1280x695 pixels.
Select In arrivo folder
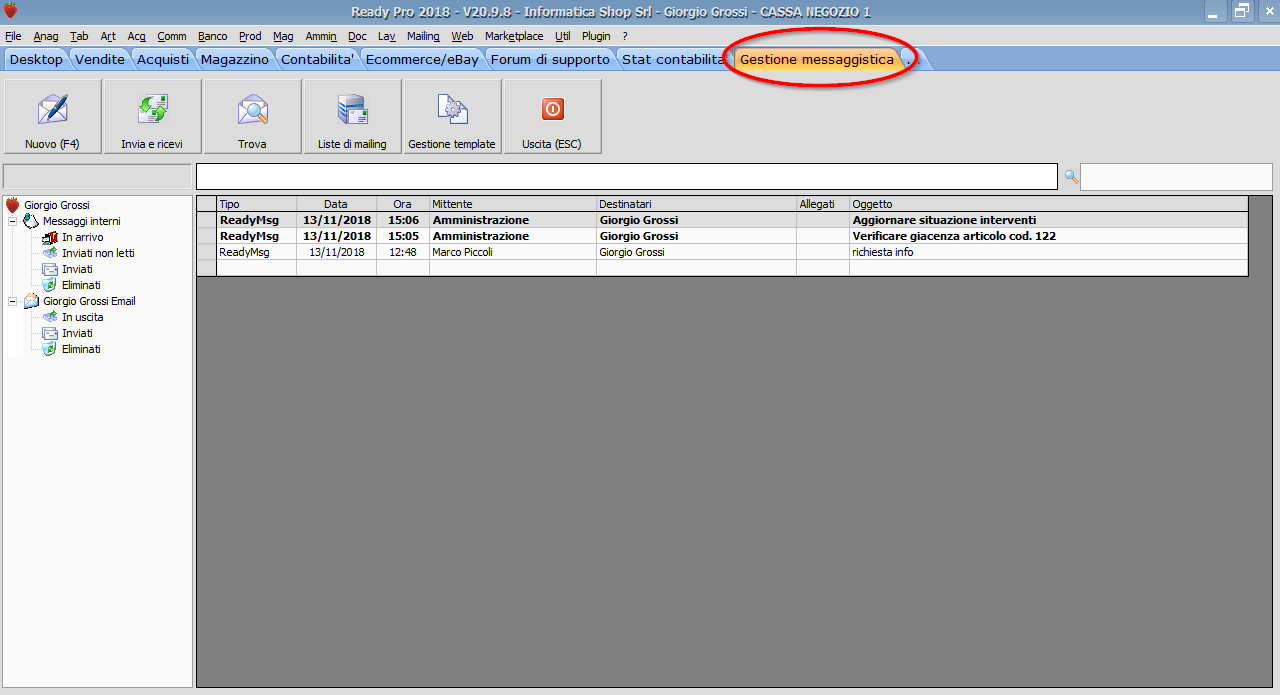tap(82, 237)
